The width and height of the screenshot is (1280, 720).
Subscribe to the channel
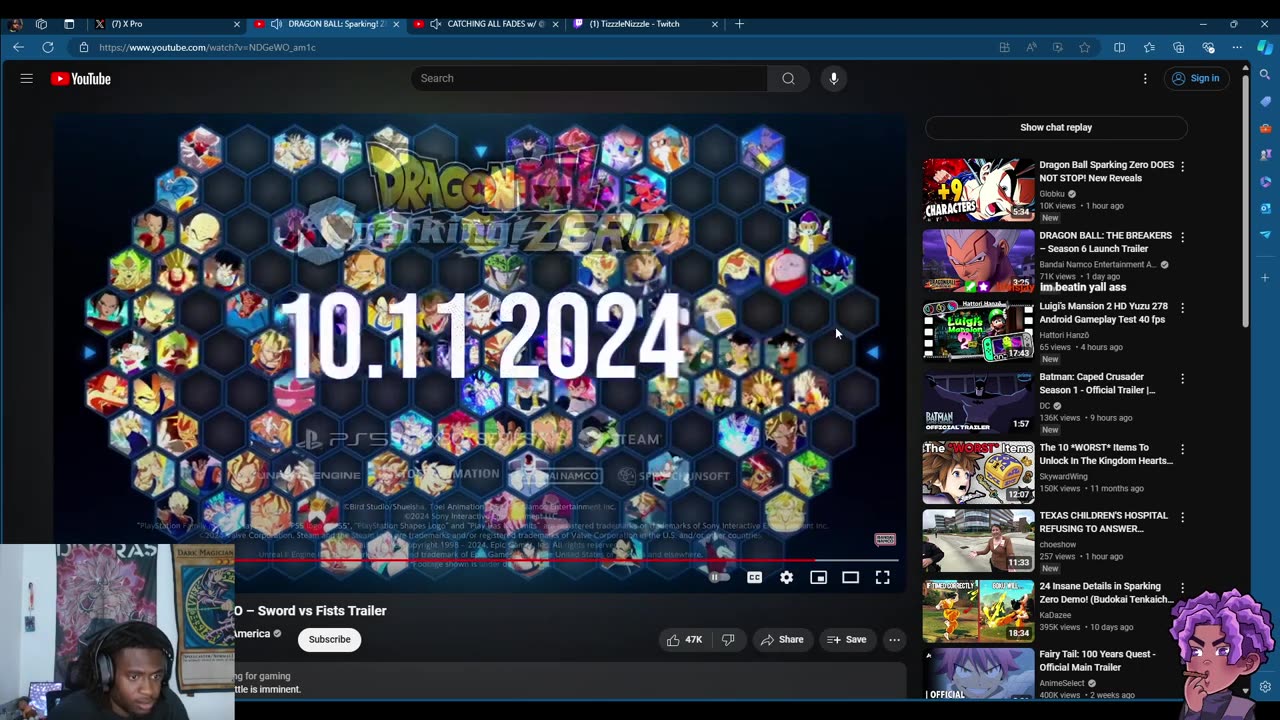(x=330, y=639)
